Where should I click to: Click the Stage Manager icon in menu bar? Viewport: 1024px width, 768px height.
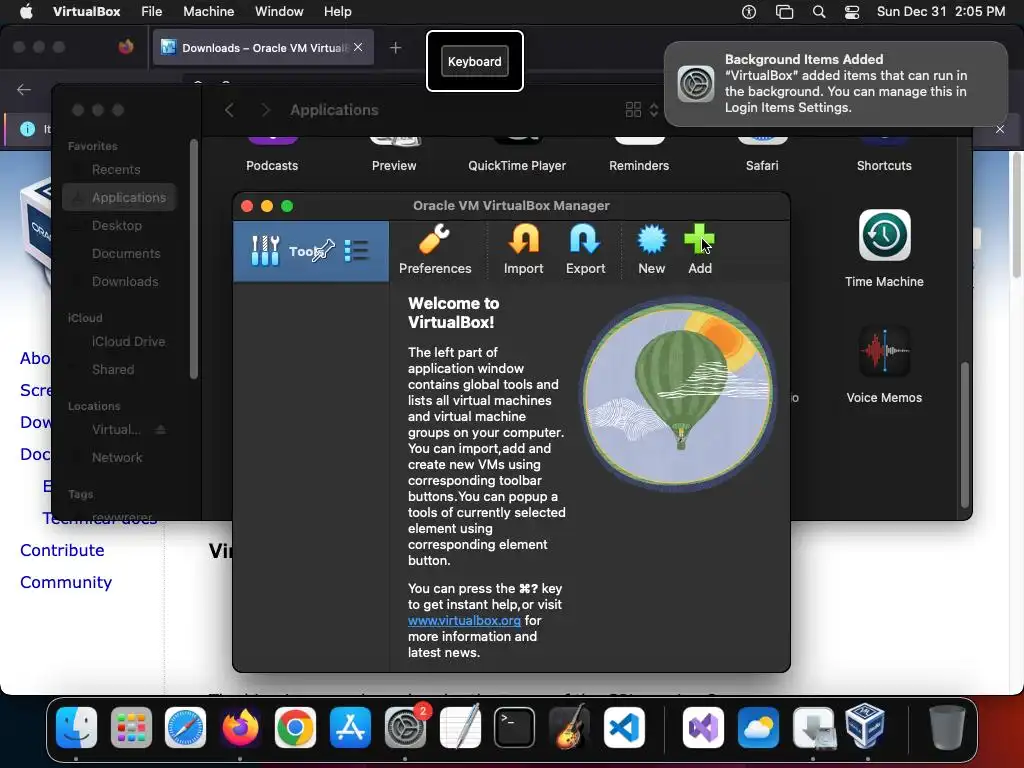(x=784, y=12)
